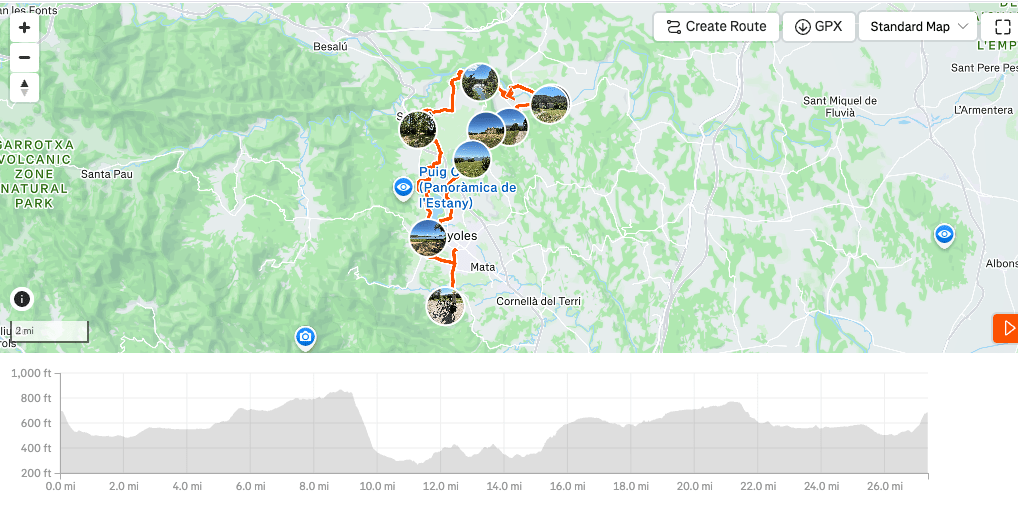View the lake photo thumbnail beside Banyoles

tap(428, 238)
